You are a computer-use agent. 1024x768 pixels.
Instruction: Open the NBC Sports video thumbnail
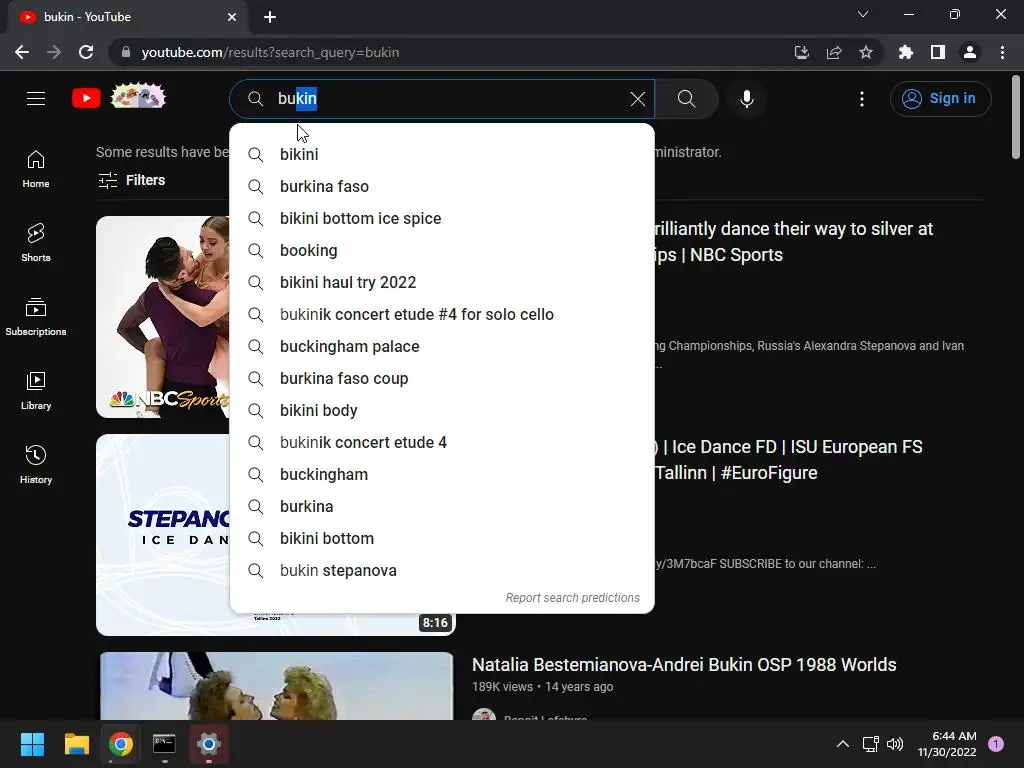[163, 317]
